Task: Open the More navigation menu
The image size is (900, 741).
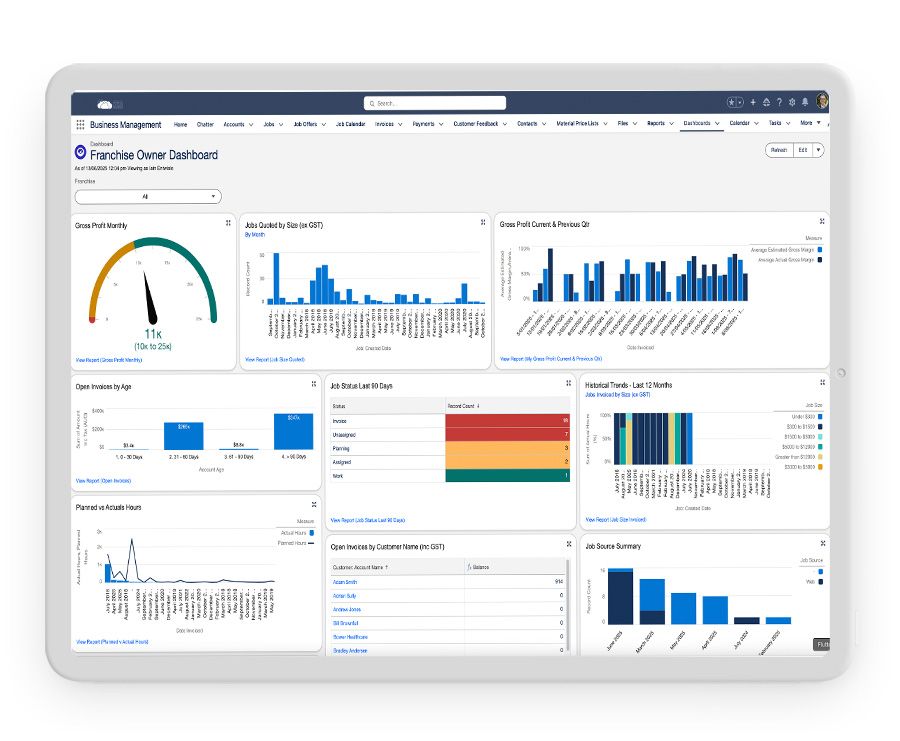Action: coord(809,124)
